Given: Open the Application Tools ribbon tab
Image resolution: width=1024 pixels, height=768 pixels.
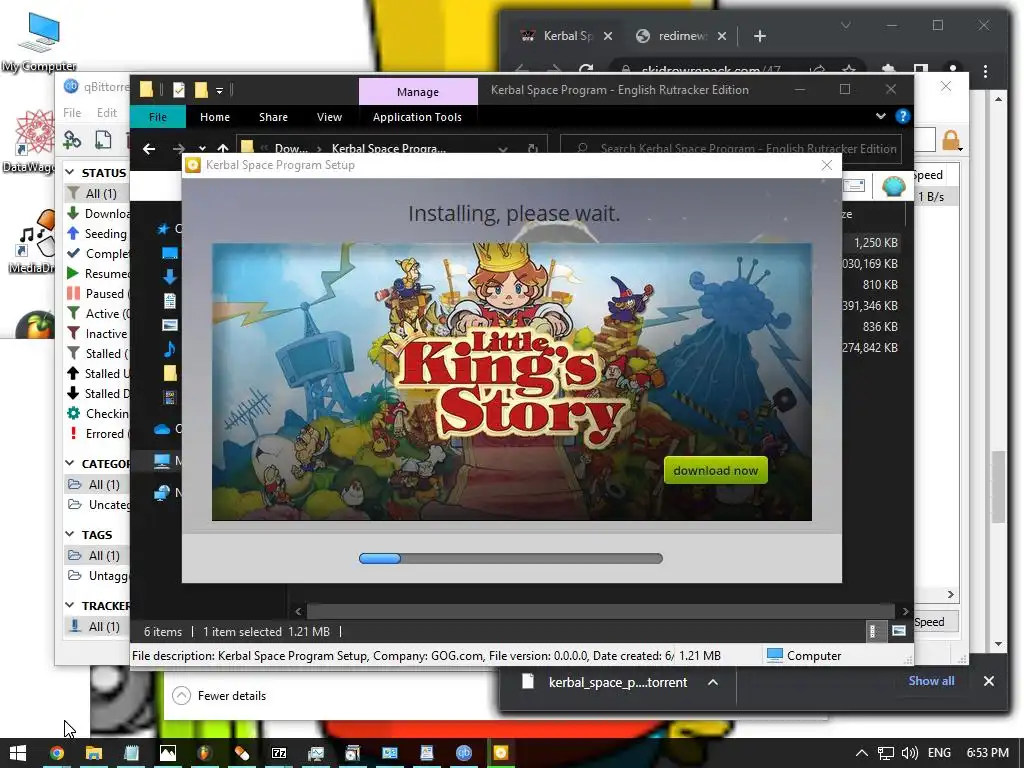Looking at the screenshot, I should [x=417, y=117].
